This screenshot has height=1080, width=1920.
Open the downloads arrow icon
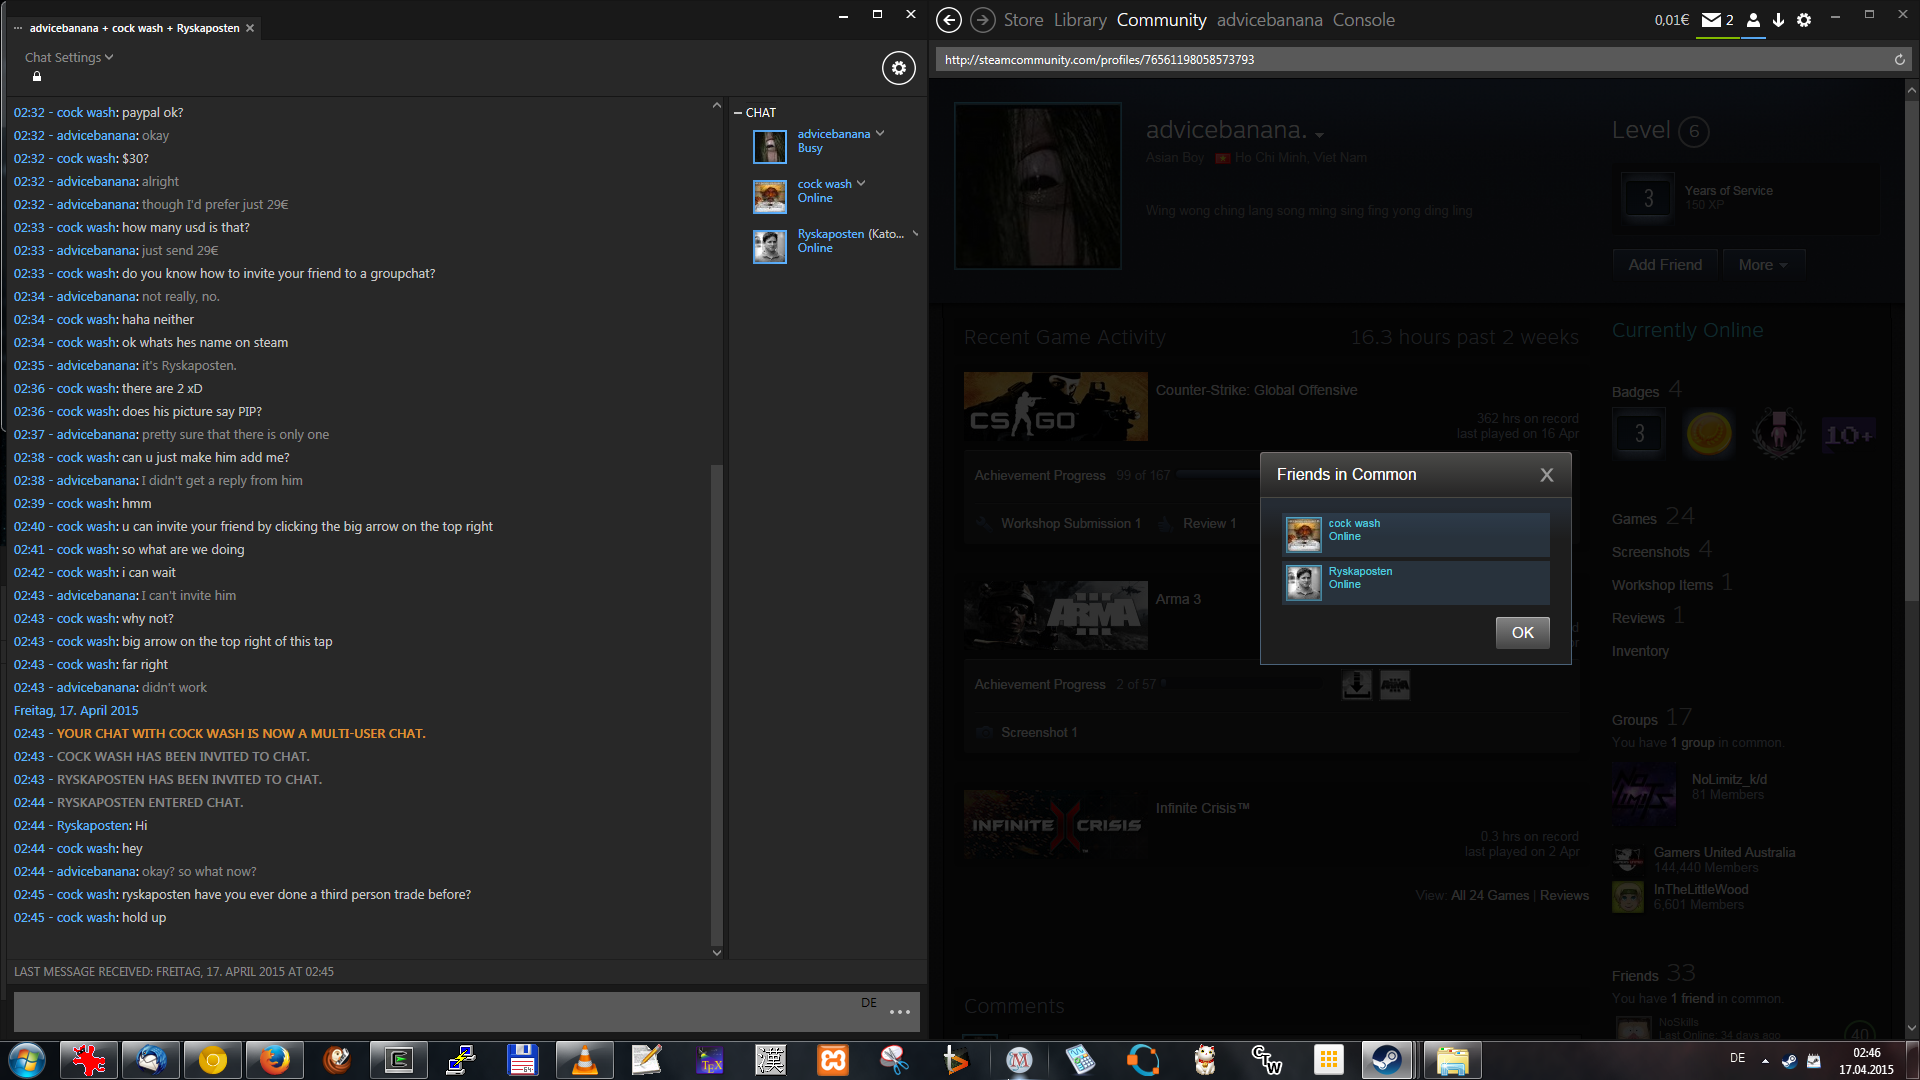[x=1778, y=20]
